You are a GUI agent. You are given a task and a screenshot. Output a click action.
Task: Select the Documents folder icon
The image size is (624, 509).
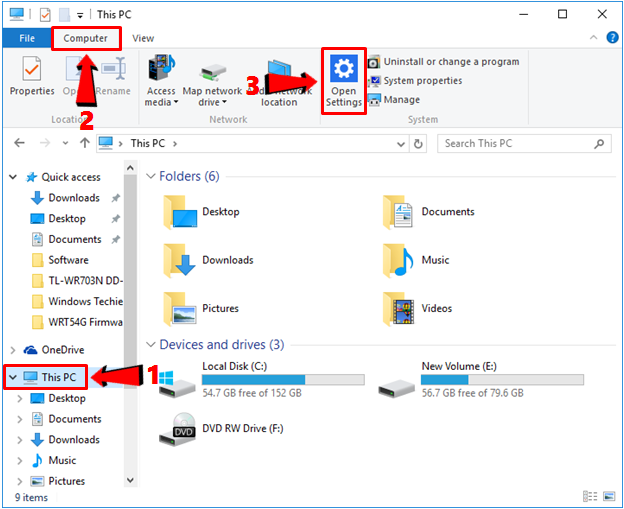[398, 212]
